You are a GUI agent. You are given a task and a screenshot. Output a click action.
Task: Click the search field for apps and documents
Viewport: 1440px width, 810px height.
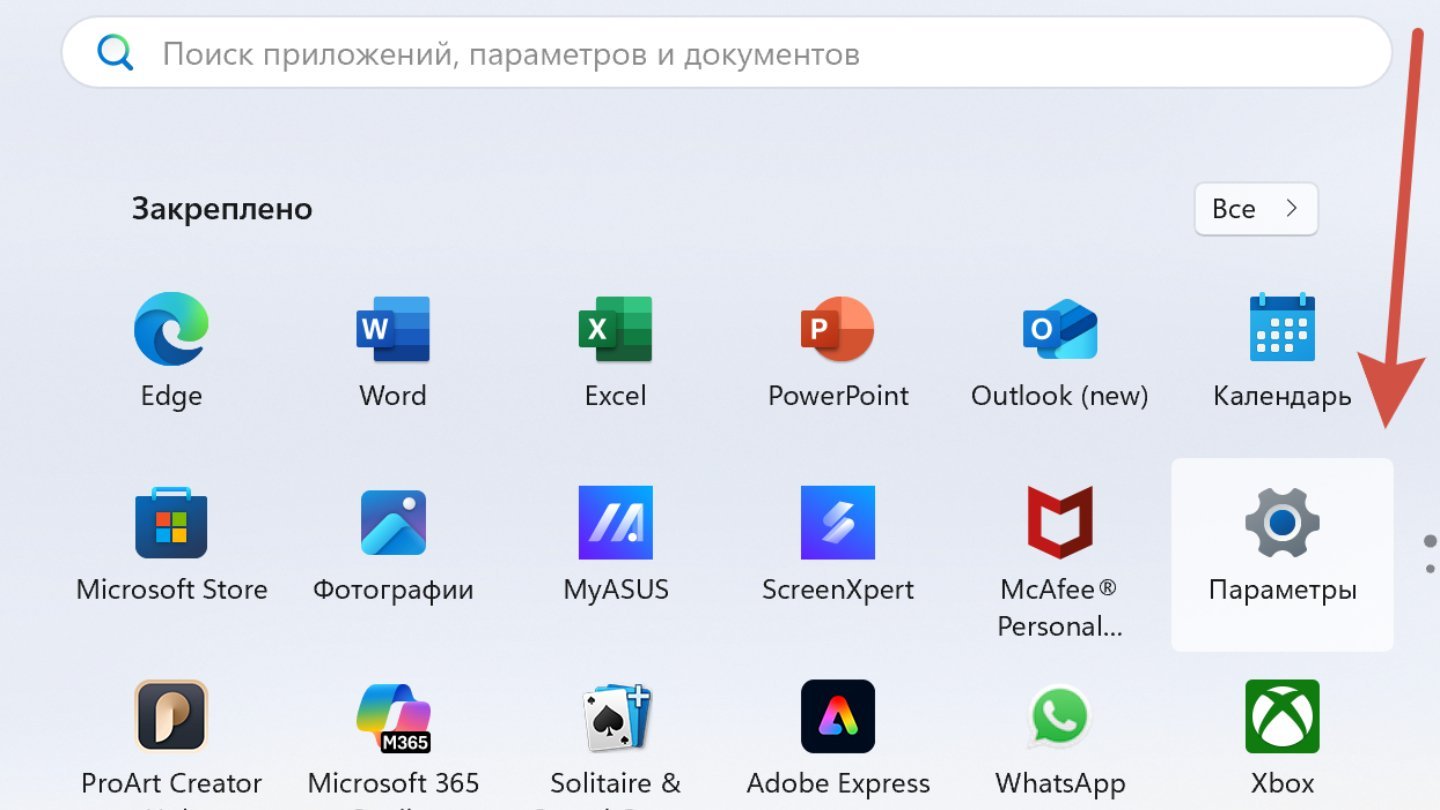tap(727, 53)
